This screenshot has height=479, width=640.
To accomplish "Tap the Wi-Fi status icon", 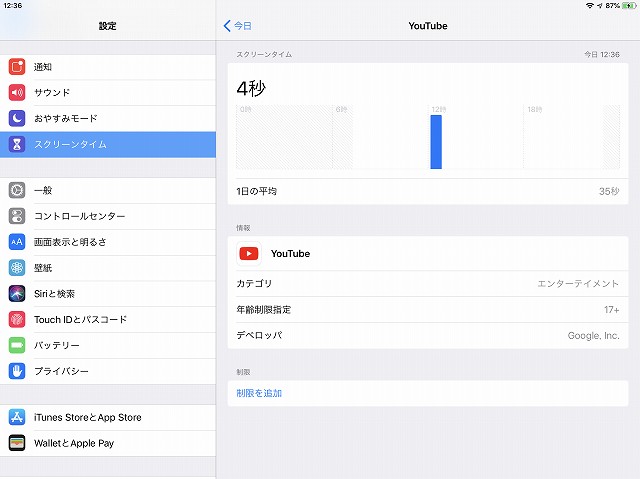I will tap(589, 5).
